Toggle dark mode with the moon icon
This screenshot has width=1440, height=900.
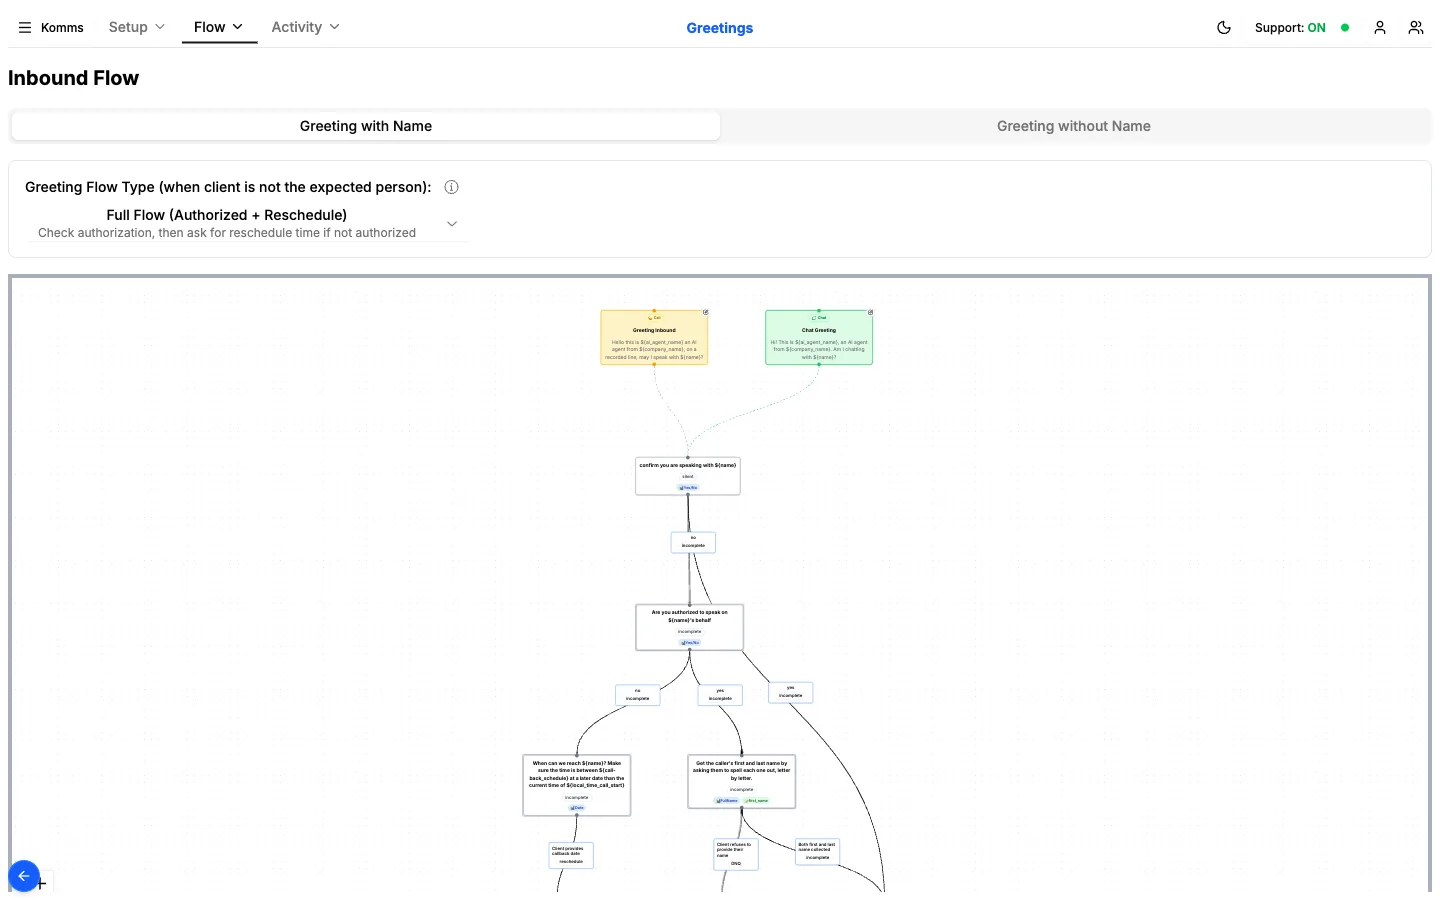[x=1224, y=28]
